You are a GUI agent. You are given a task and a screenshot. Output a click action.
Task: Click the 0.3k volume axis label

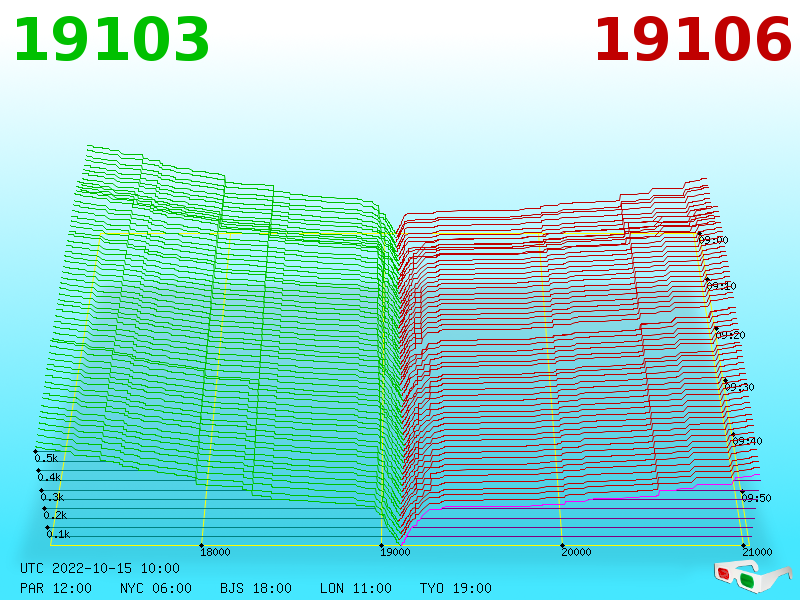(53, 497)
